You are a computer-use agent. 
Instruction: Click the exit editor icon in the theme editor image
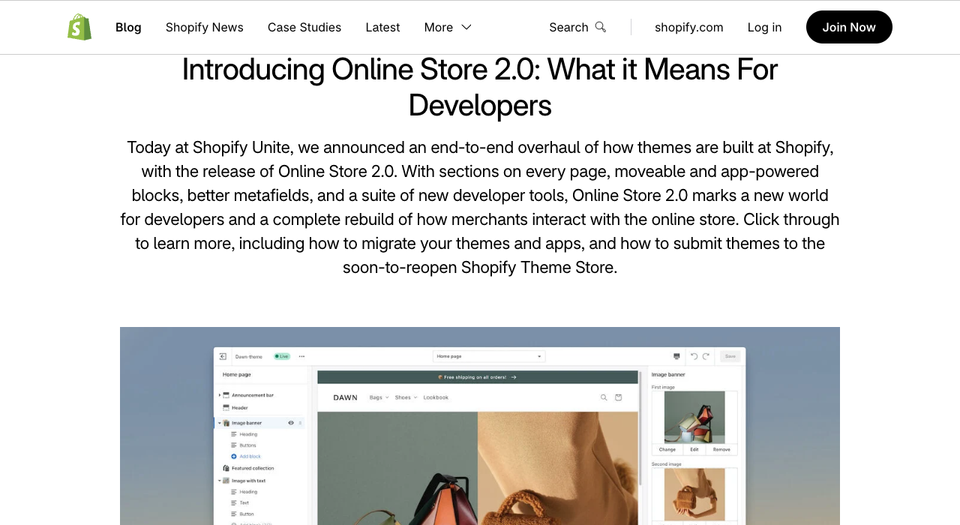click(x=223, y=356)
